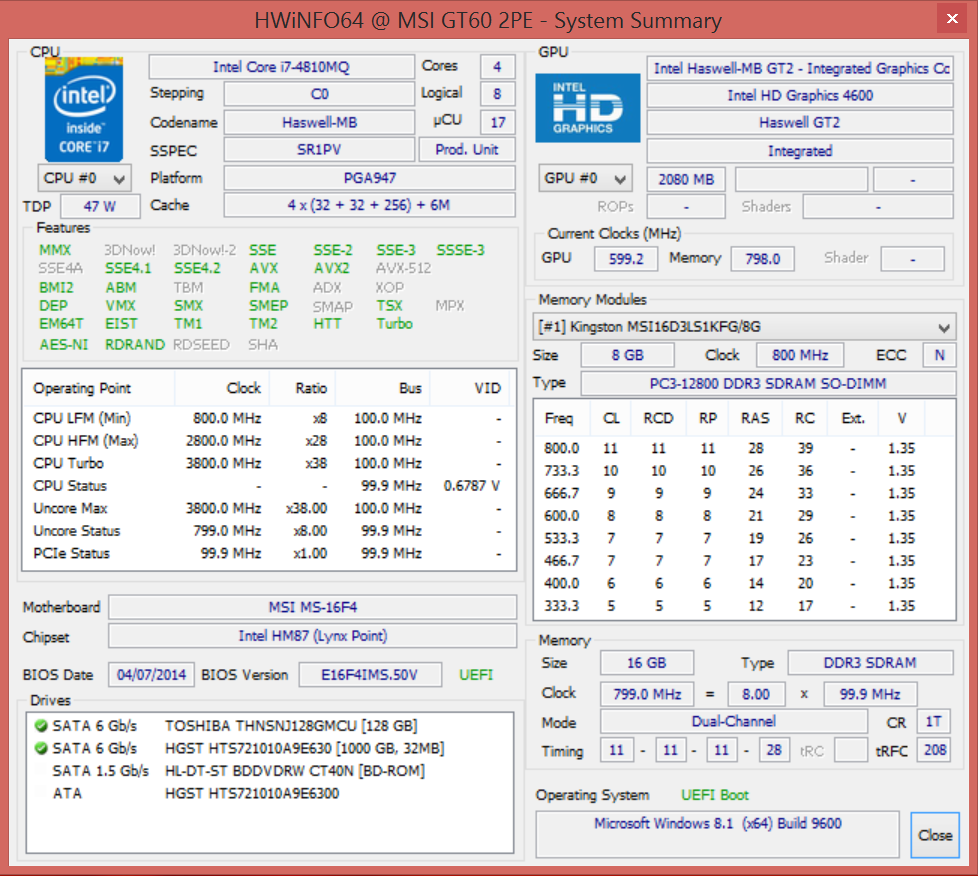This screenshot has width=978, height=876.
Task: Click the CPU LFM (Min) row
Action: tap(268, 418)
